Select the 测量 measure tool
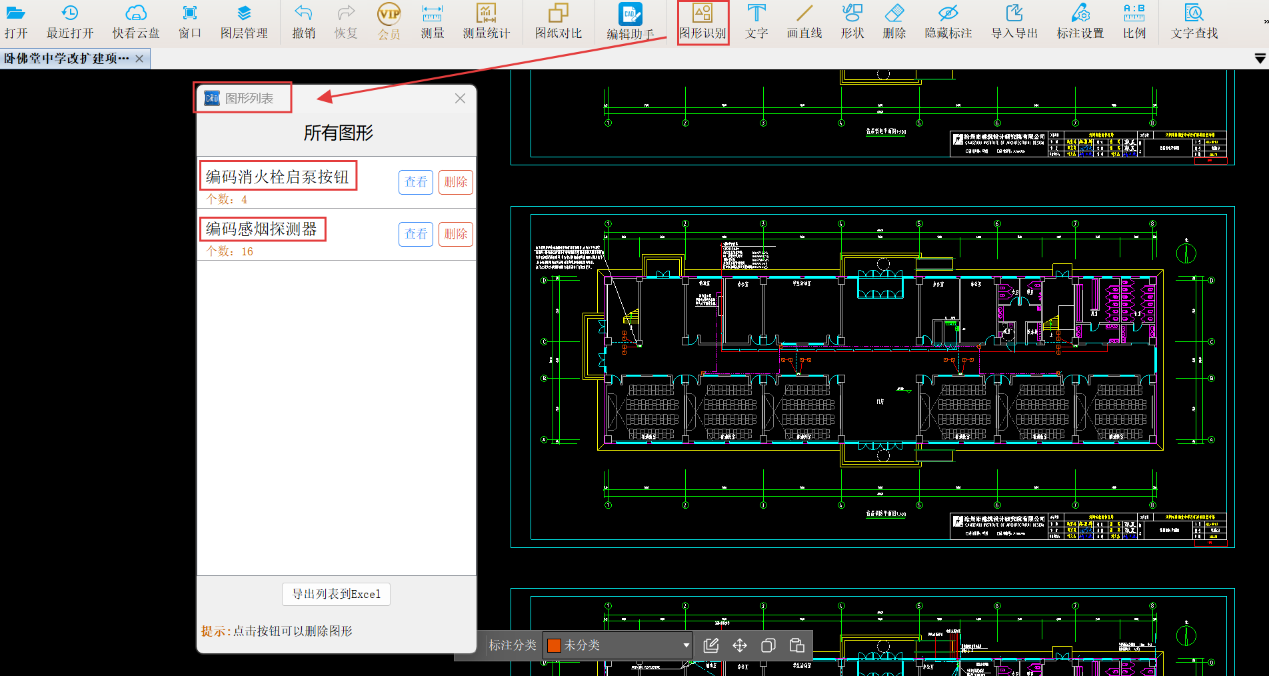 (x=432, y=21)
